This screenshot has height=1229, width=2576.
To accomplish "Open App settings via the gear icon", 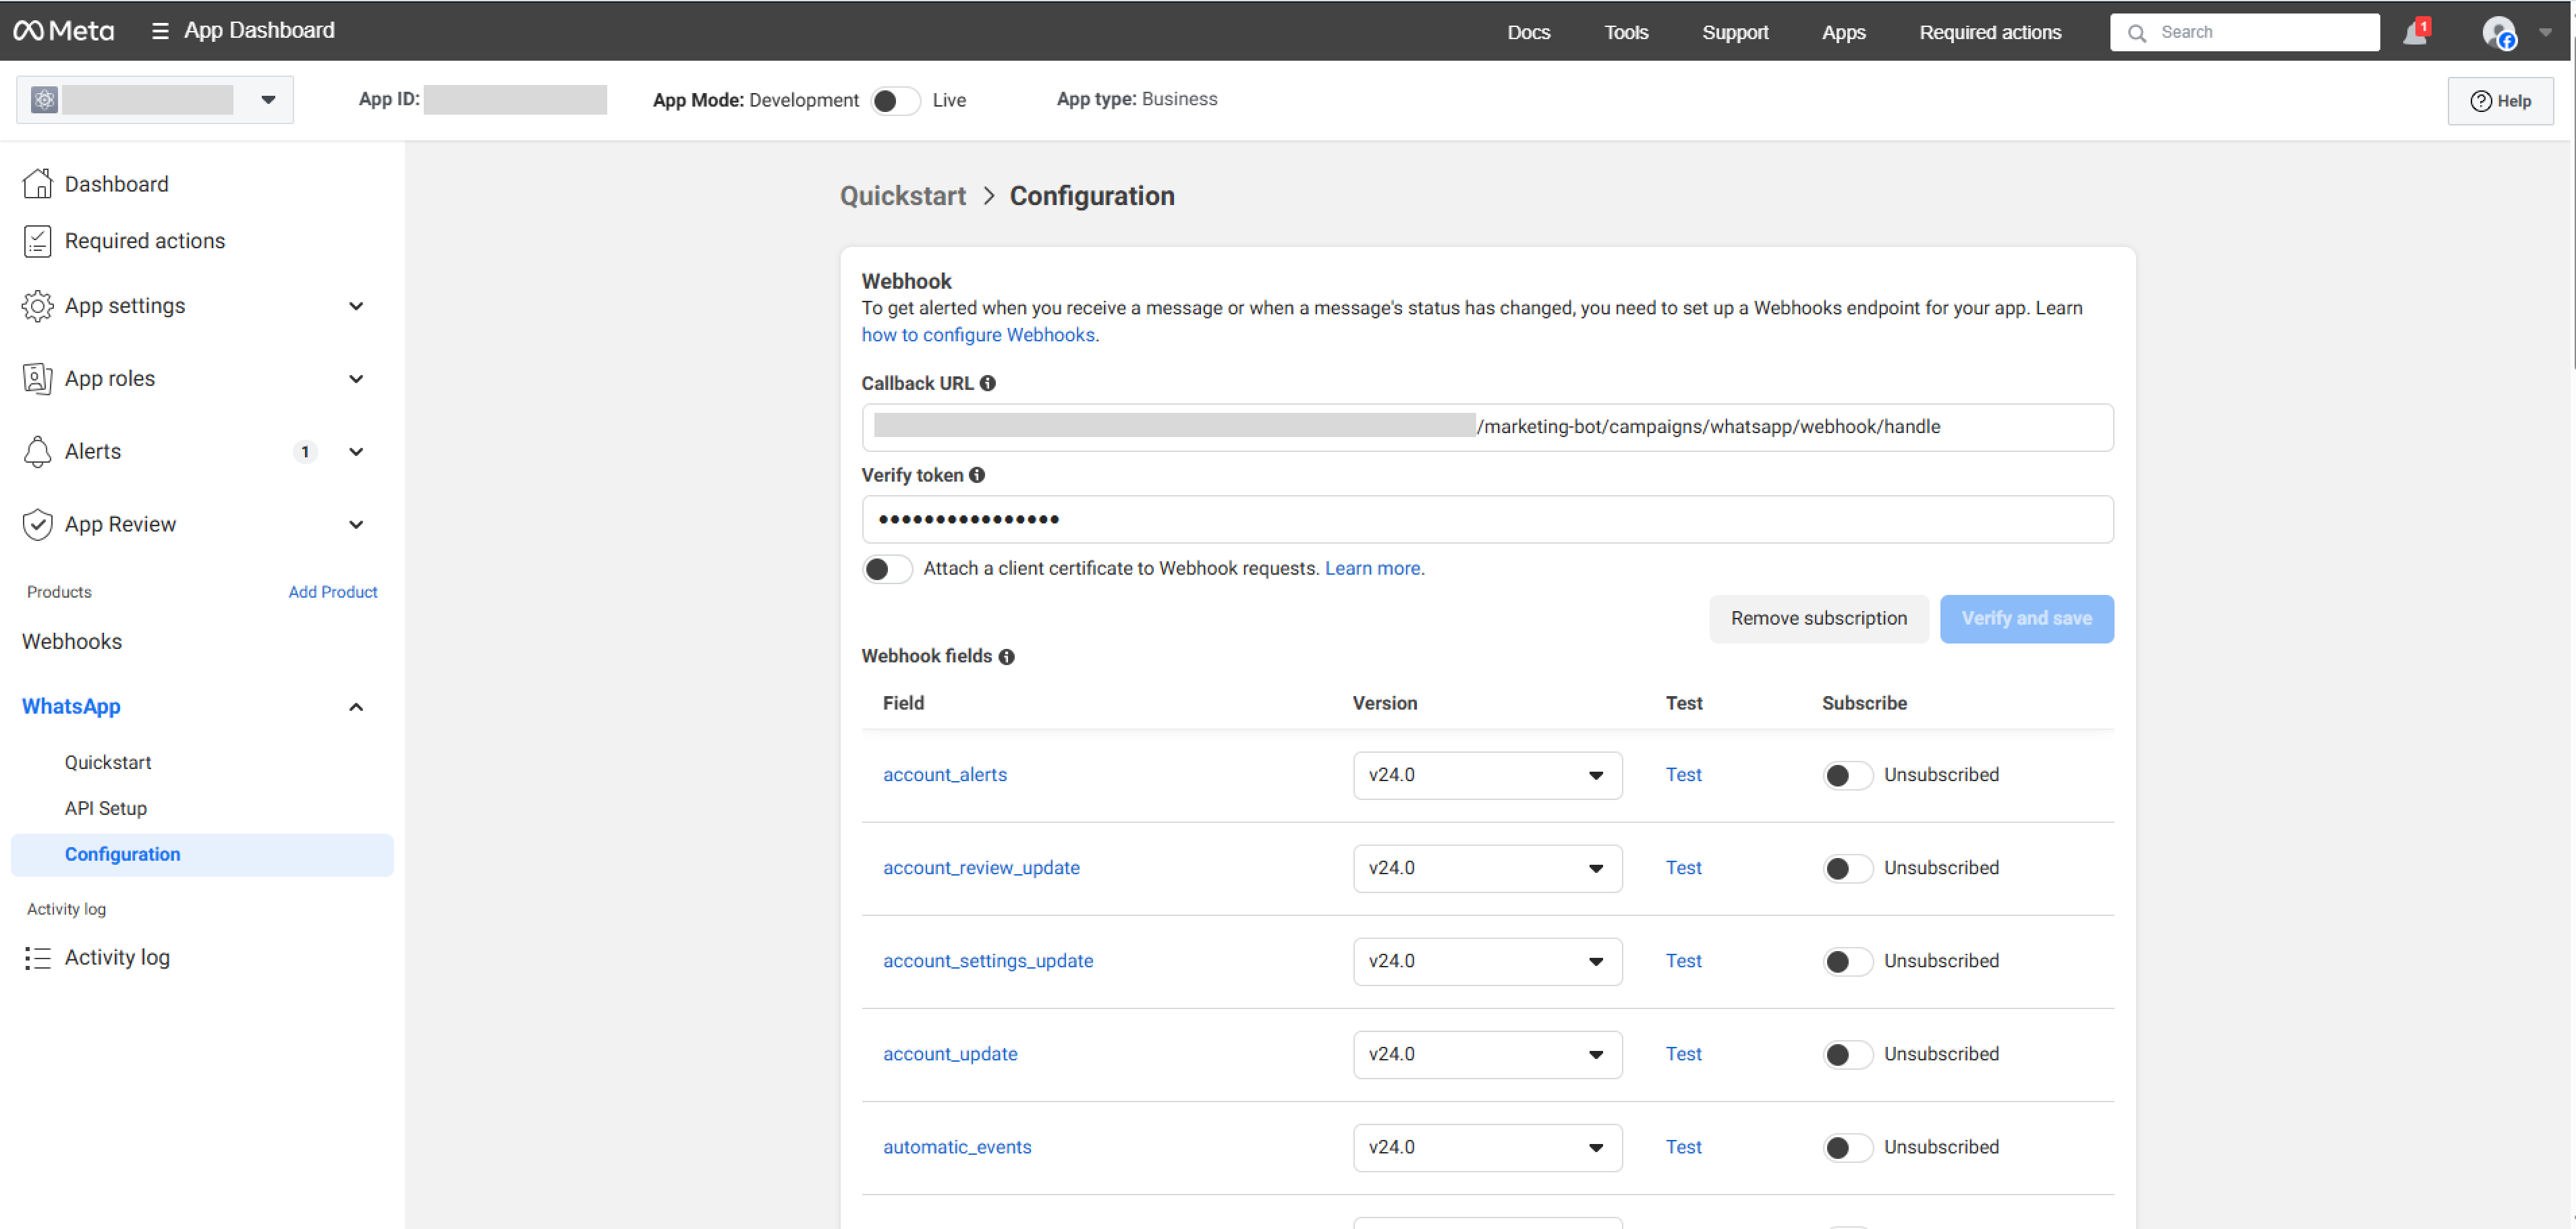I will [37, 306].
